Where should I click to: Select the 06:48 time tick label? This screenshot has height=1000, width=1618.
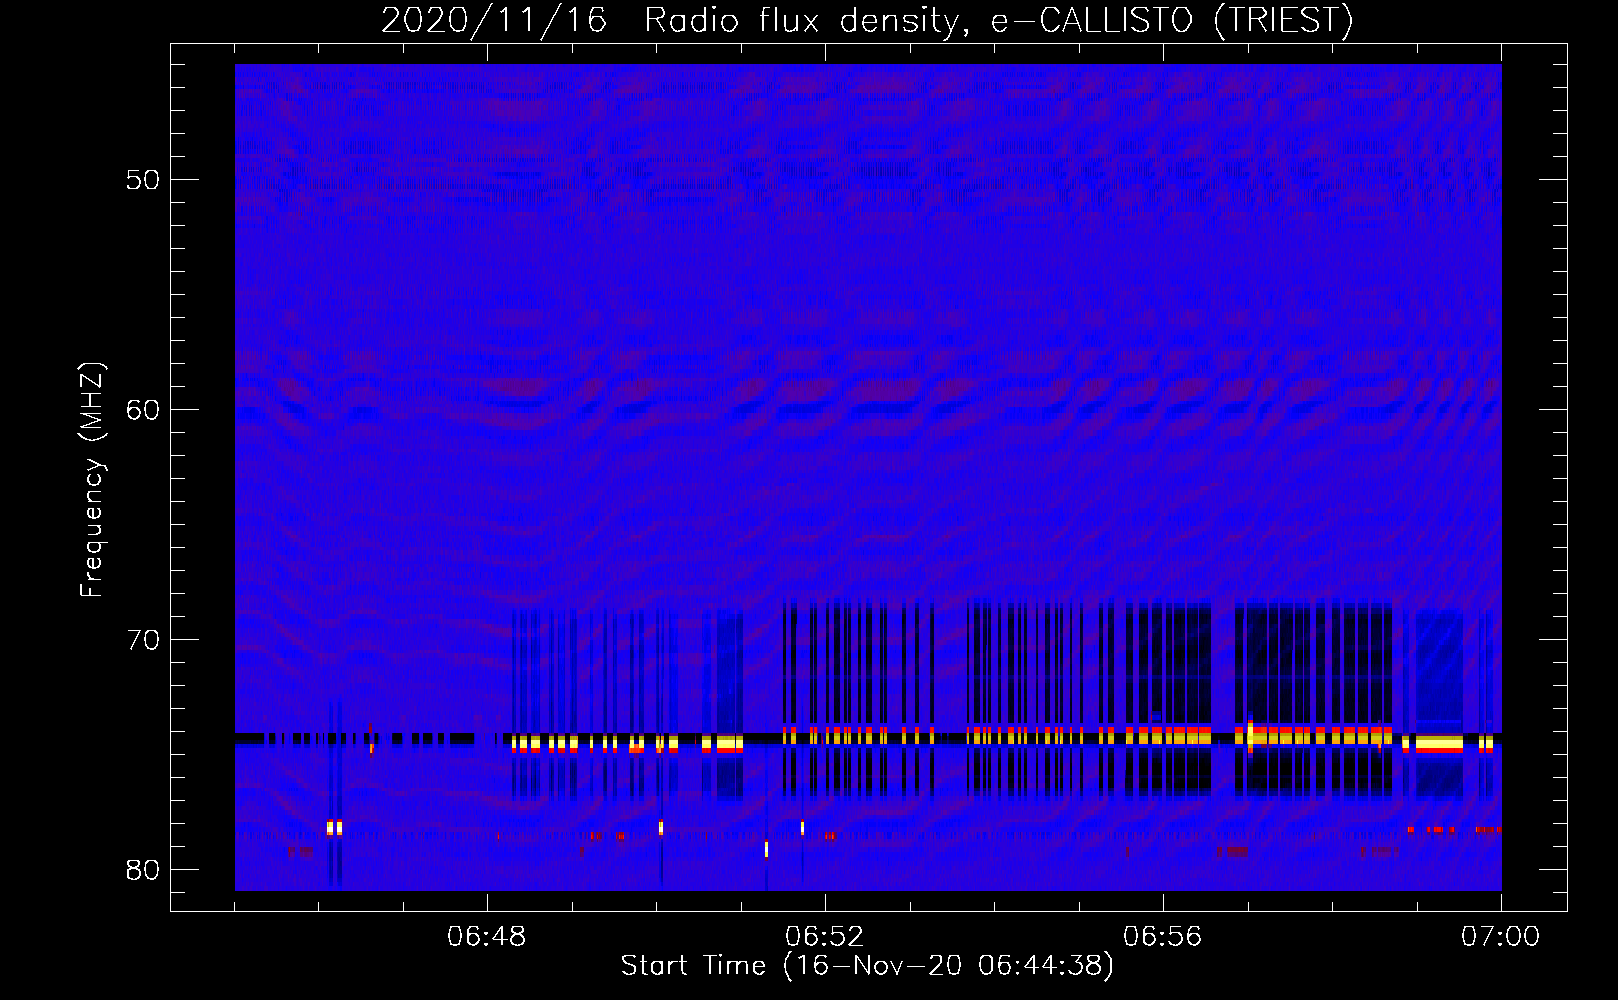(487, 937)
